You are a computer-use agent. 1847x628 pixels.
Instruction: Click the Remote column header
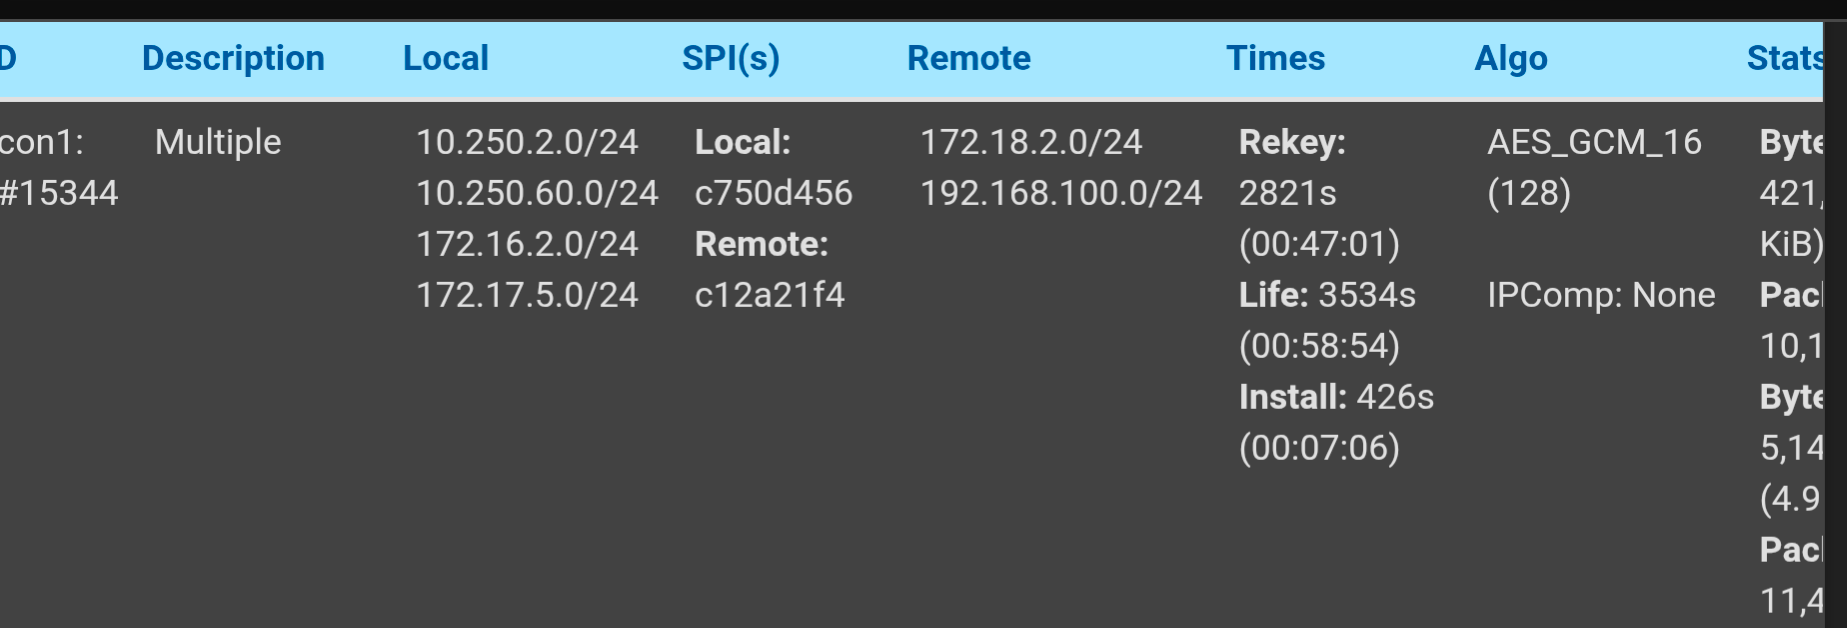point(968,58)
